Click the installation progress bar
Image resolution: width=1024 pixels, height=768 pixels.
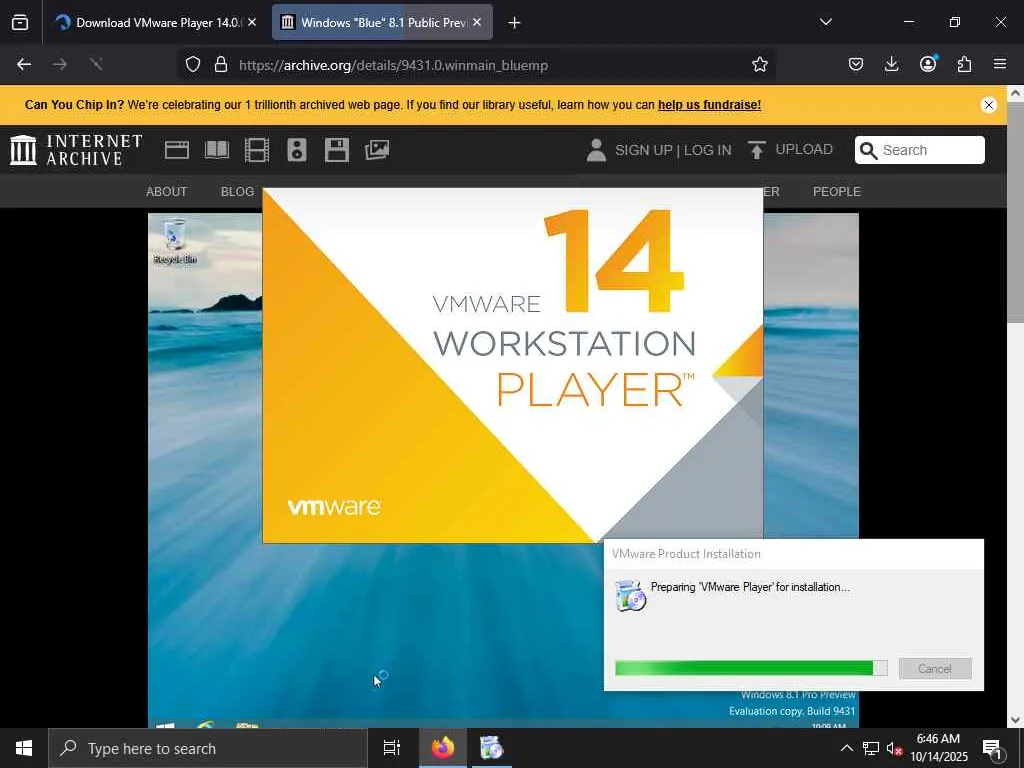point(751,667)
